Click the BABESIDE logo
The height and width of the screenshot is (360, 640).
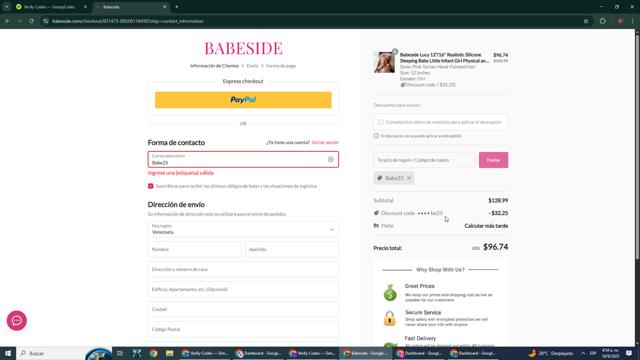pyautogui.click(x=243, y=48)
